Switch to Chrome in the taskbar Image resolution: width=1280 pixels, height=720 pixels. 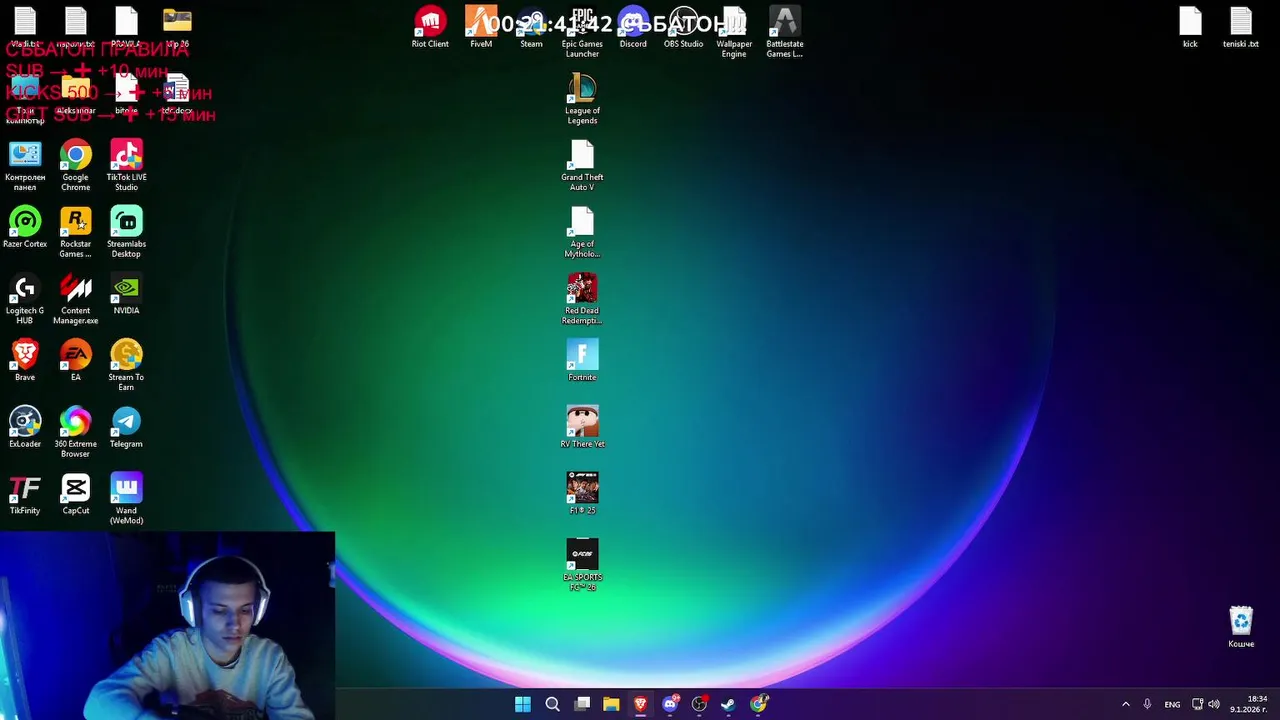[758, 704]
